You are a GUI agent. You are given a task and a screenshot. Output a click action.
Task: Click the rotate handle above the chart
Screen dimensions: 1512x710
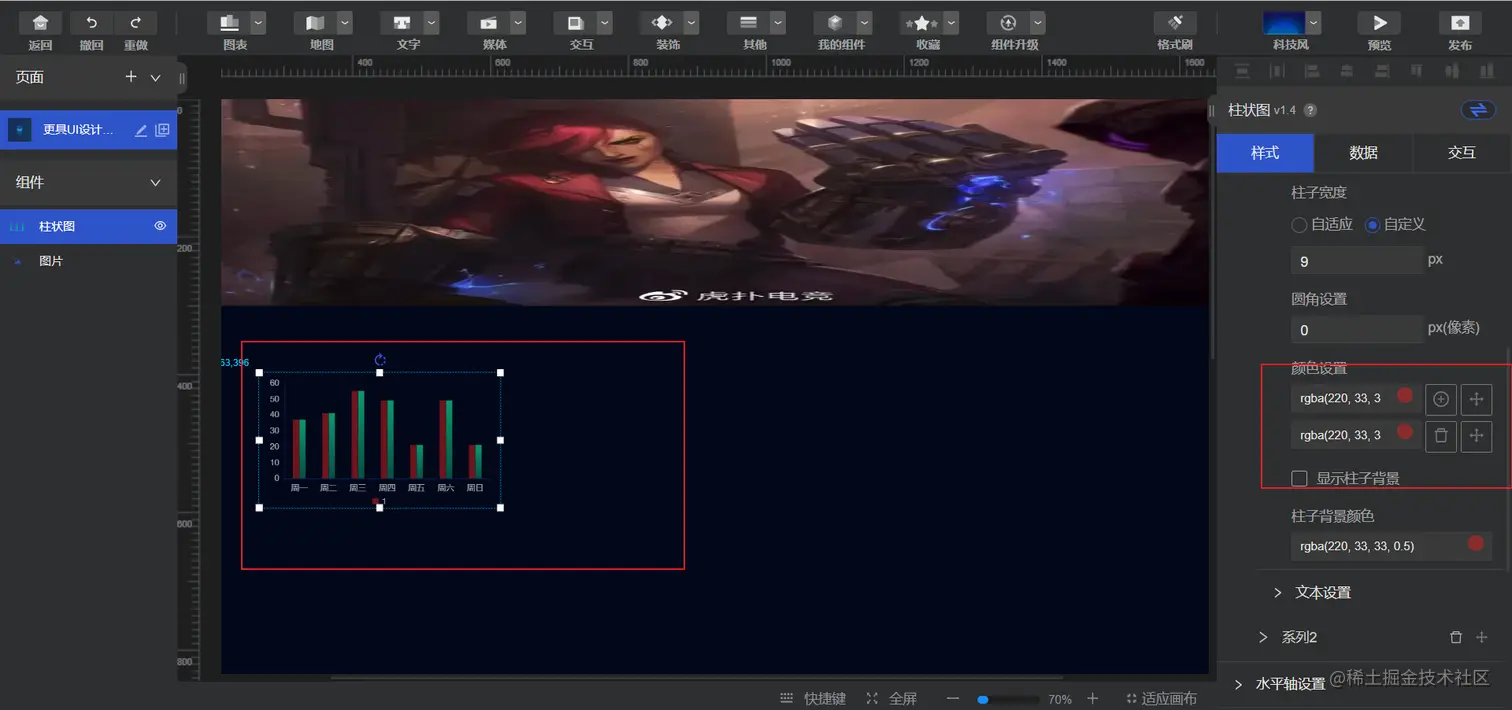(380, 360)
